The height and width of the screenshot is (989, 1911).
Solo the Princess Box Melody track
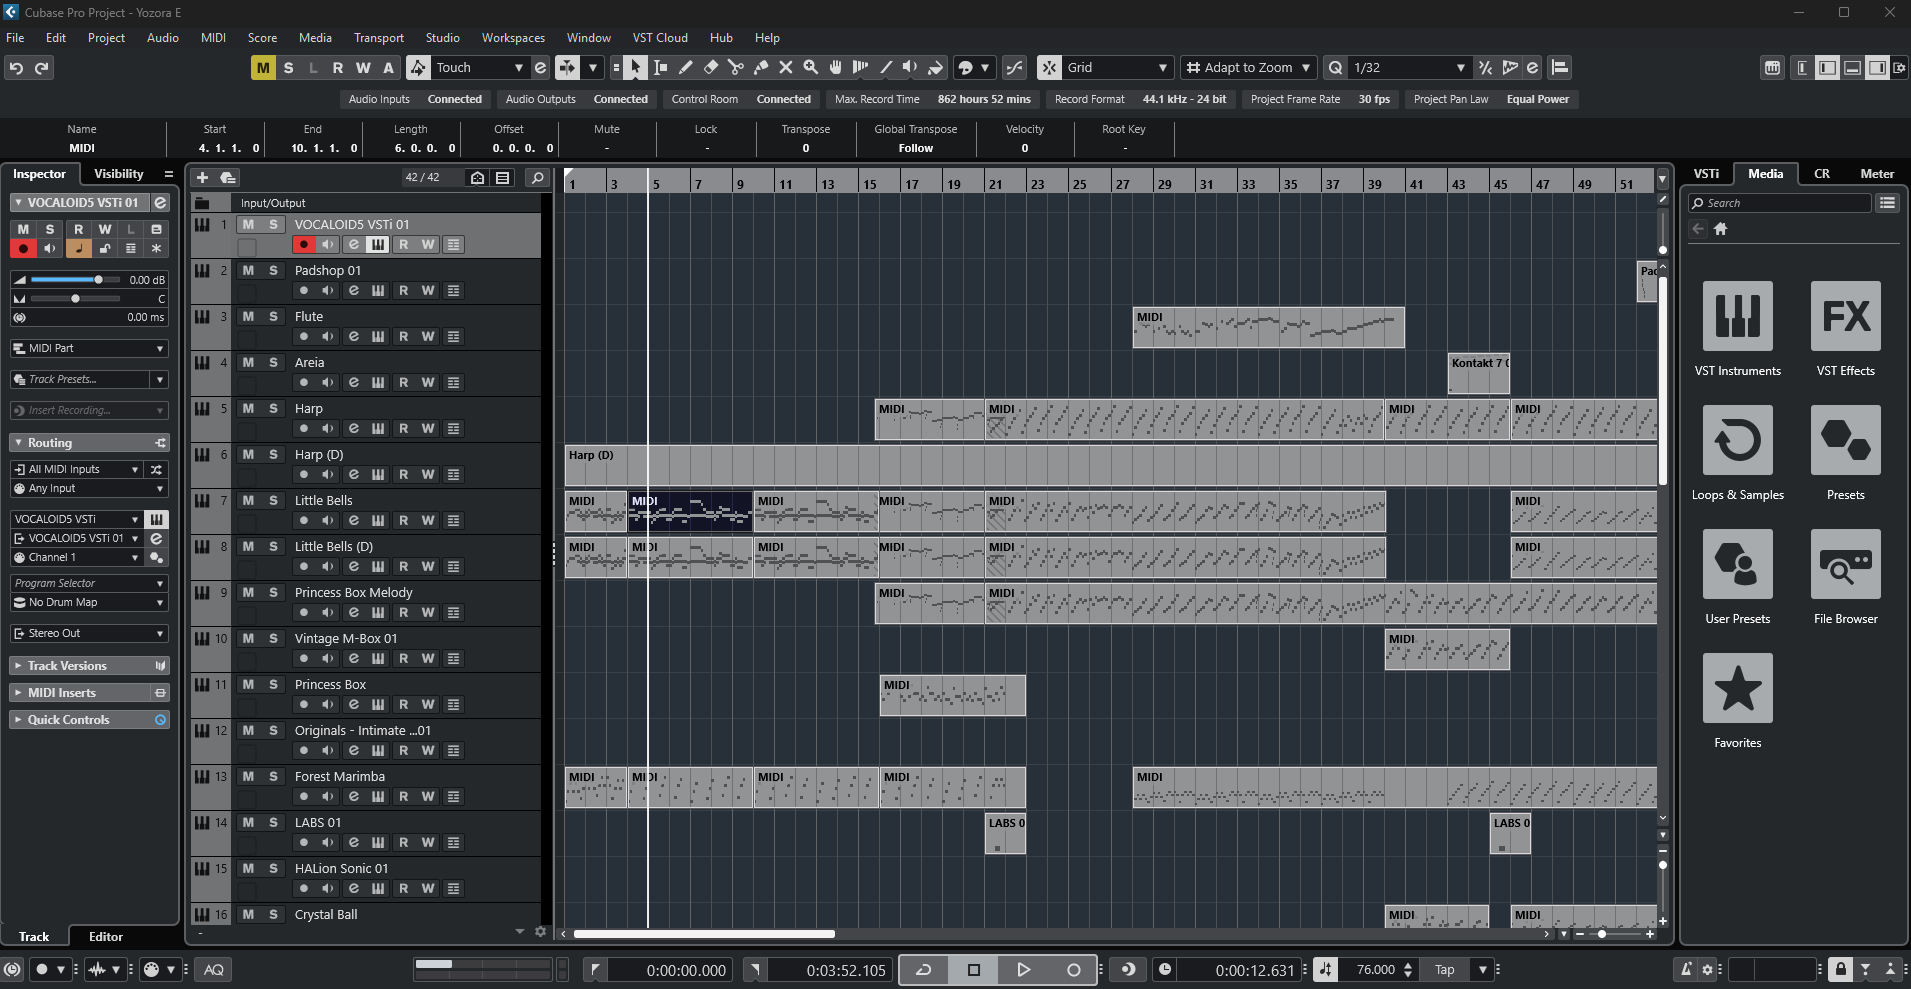pyautogui.click(x=273, y=593)
